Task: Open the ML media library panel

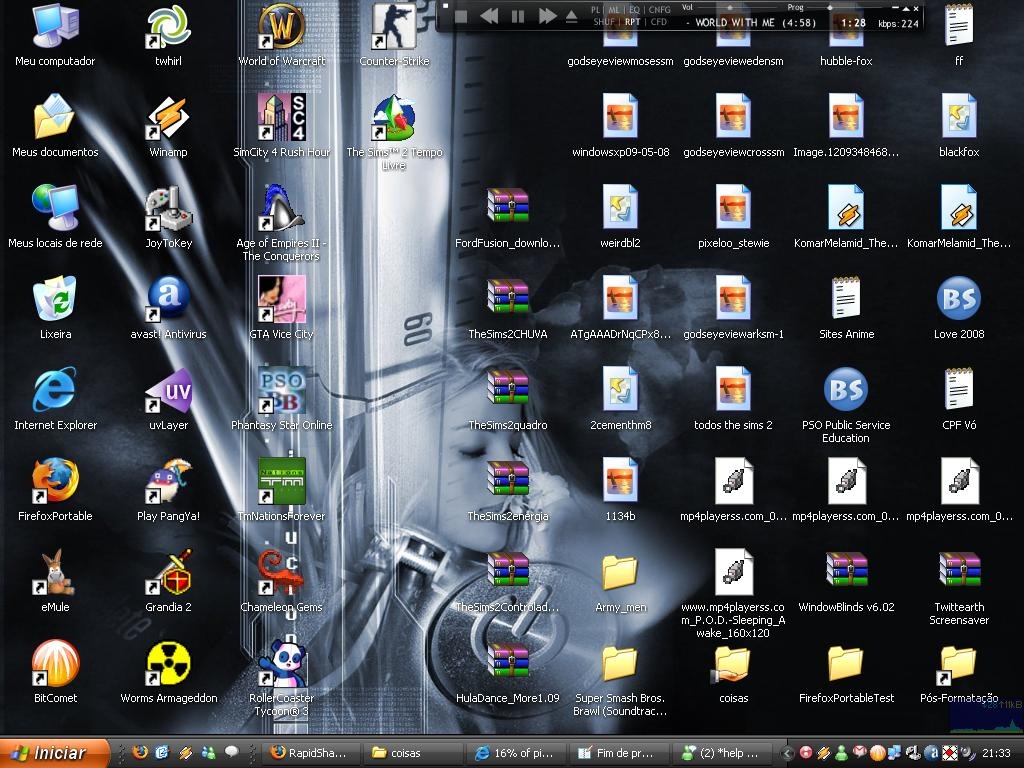Action: [615, 10]
